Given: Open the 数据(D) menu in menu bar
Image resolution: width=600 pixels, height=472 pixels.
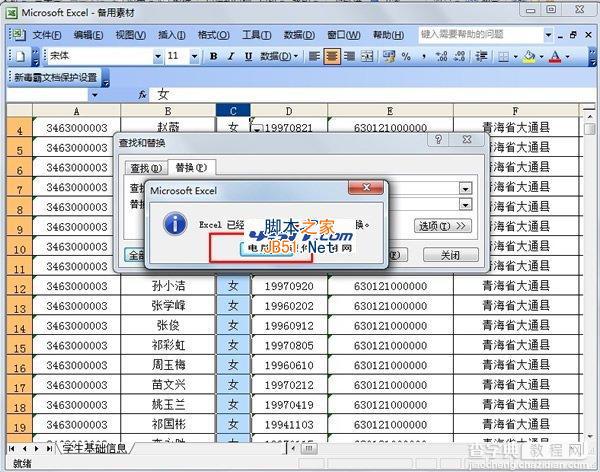Looking at the screenshot, I should click(299, 35).
